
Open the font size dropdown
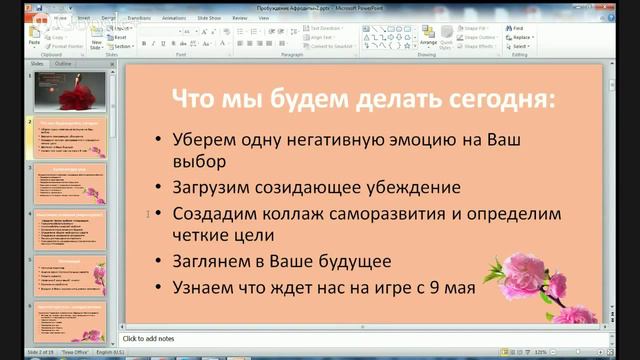click(x=196, y=32)
